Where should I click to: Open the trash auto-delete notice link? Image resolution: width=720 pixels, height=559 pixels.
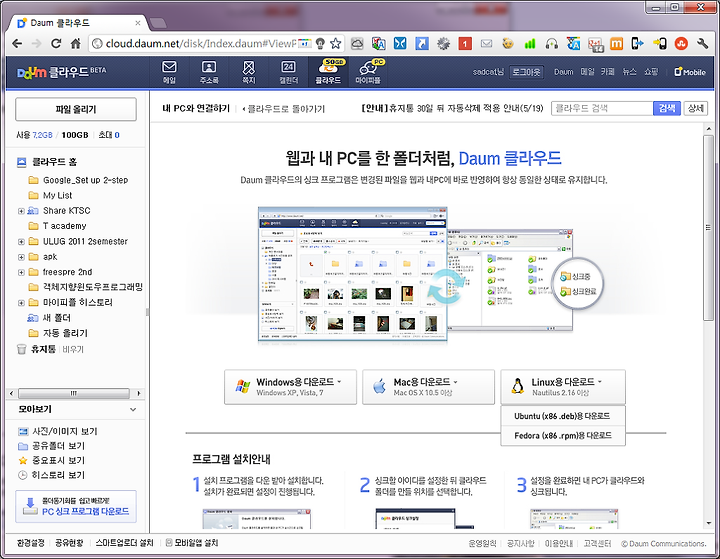452,108
